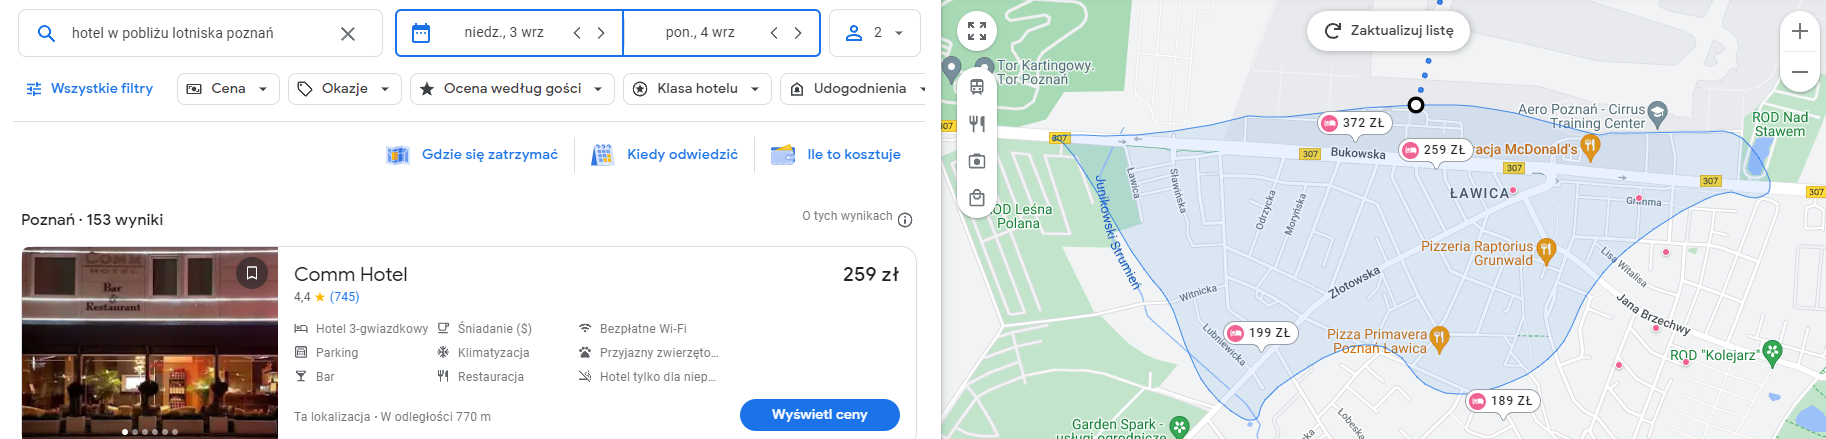Save Comm Hotel with bookmark icon
This screenshot has width=1826, height=439.
click(252, 272)
